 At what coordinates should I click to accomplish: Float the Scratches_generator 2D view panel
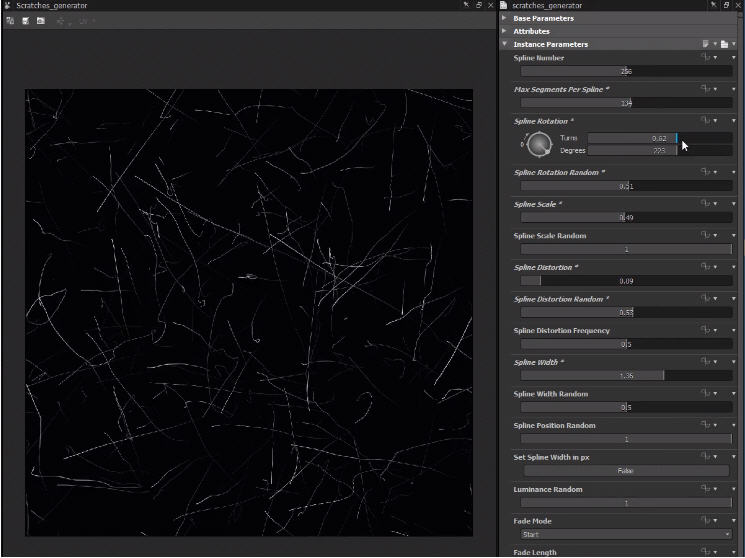click(479, 5)
